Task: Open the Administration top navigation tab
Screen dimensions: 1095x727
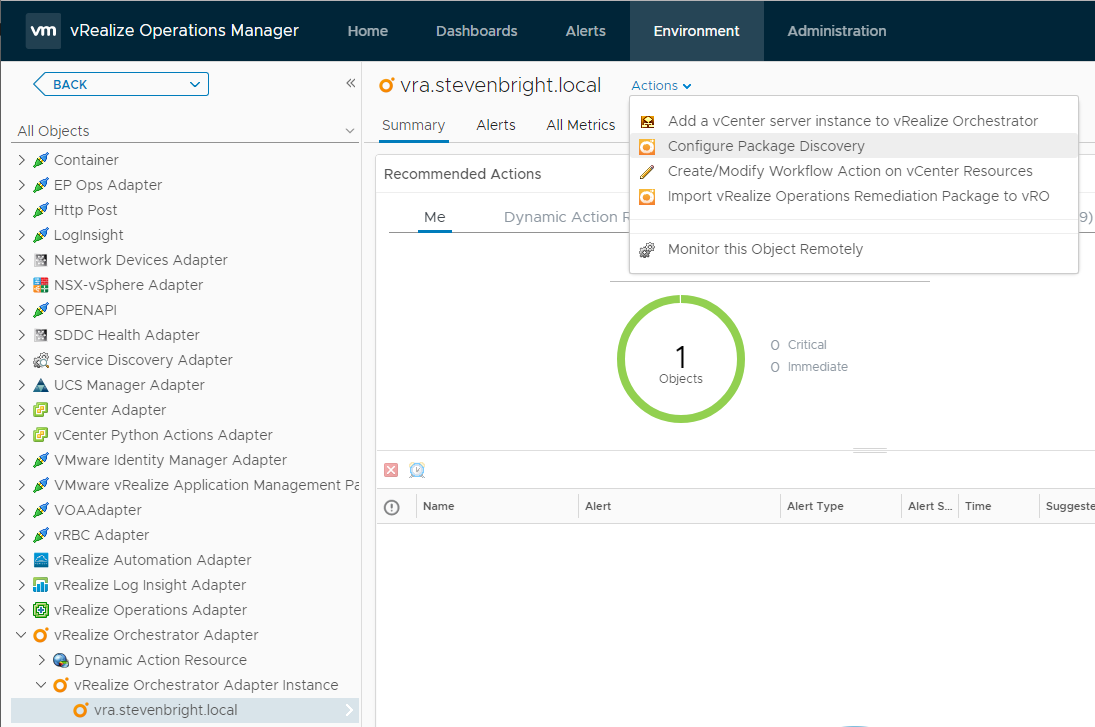Action: [837, 31]
